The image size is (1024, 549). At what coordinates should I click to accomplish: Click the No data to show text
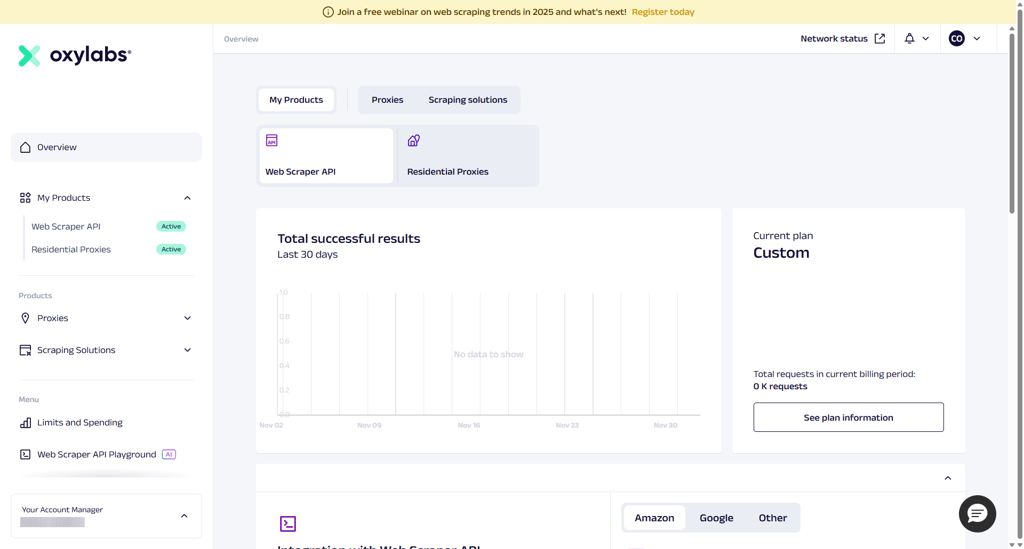488,354
